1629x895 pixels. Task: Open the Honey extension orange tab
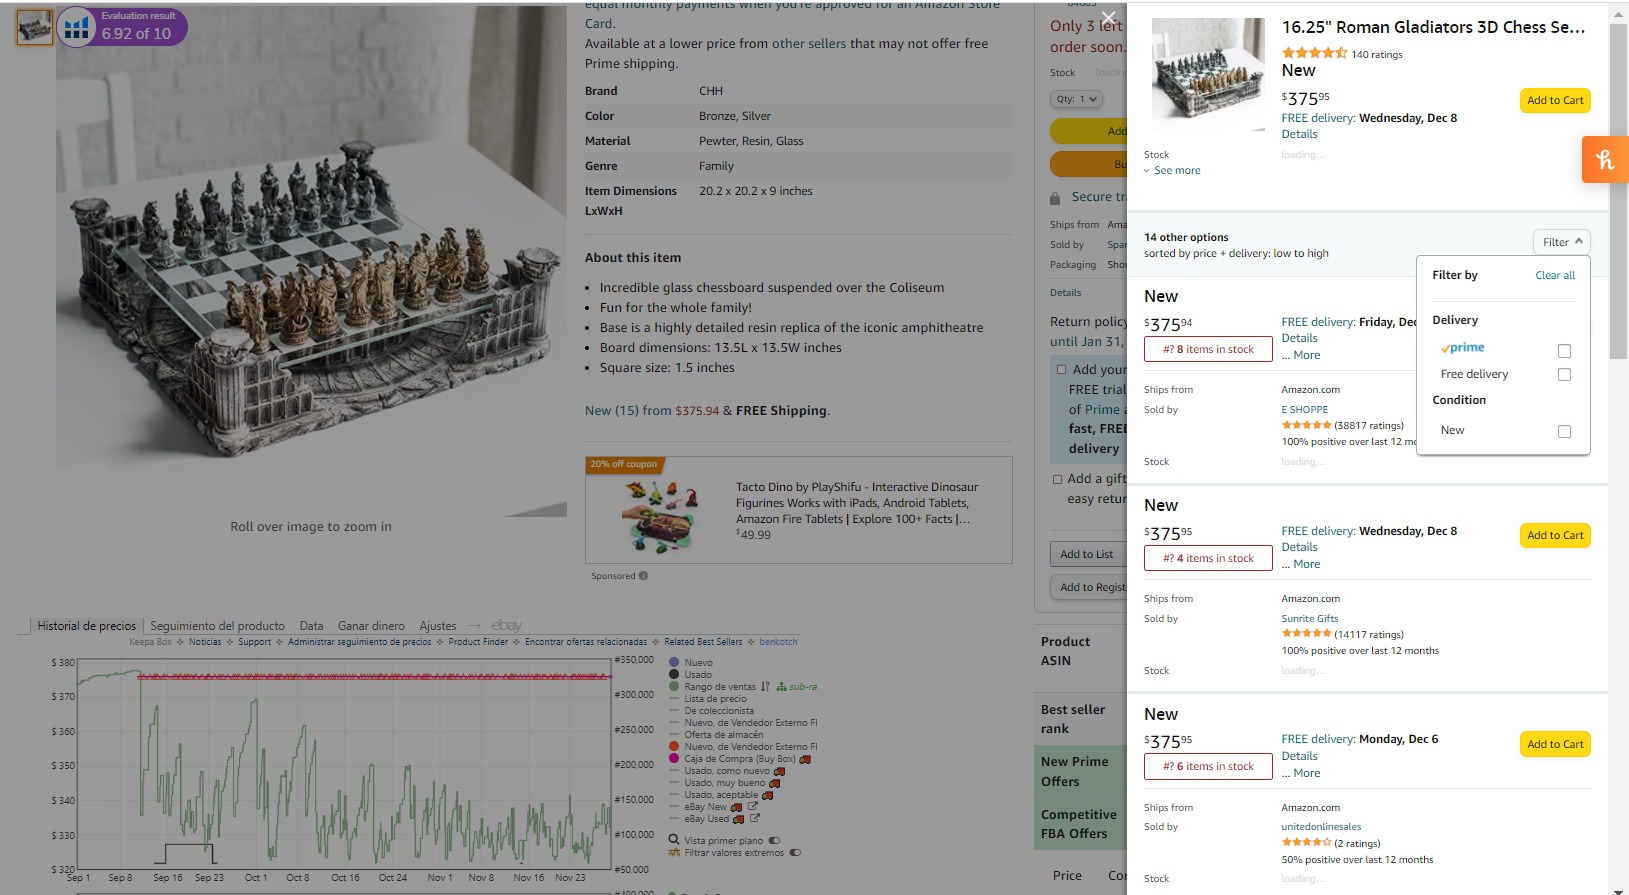1605,159
